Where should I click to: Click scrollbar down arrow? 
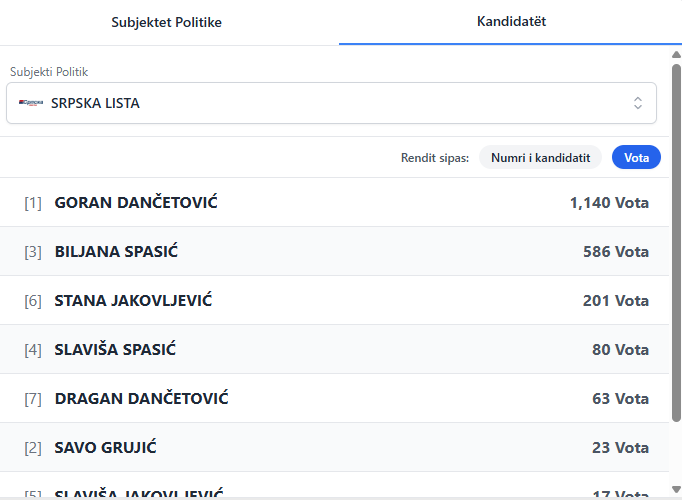coord(676,492)
